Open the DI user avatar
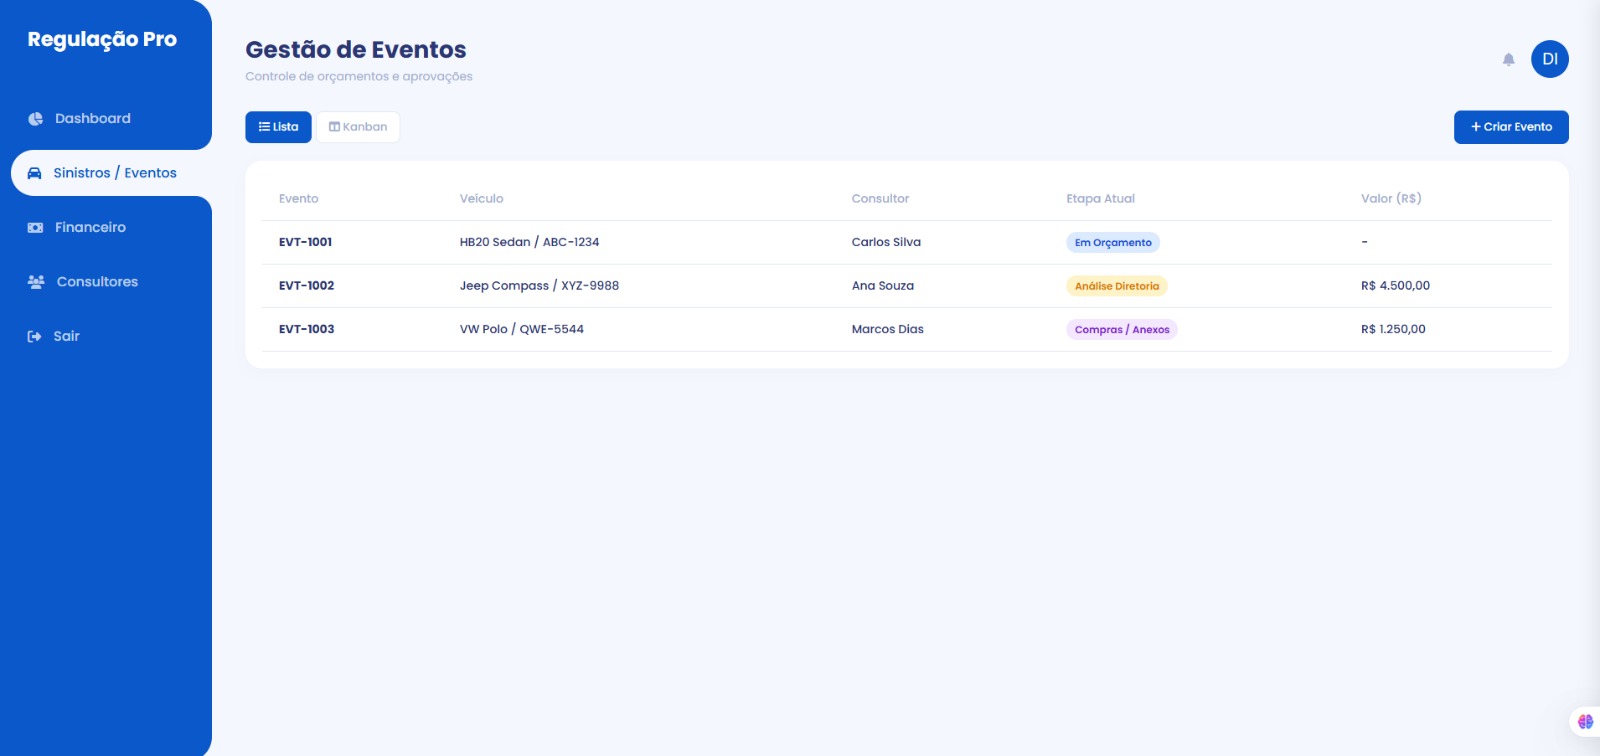Image resolution: width=1600 pixels, height=756 pixels. [1549, 59]
